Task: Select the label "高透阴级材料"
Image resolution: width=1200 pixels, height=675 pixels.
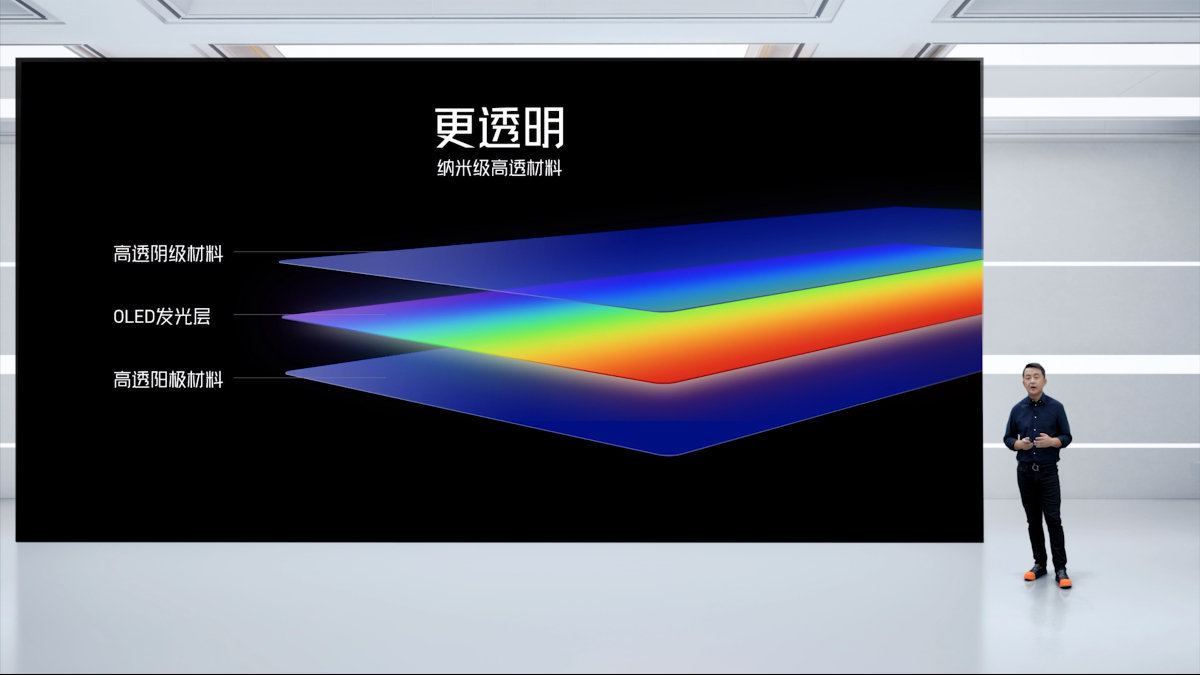Action: point(168,254)
